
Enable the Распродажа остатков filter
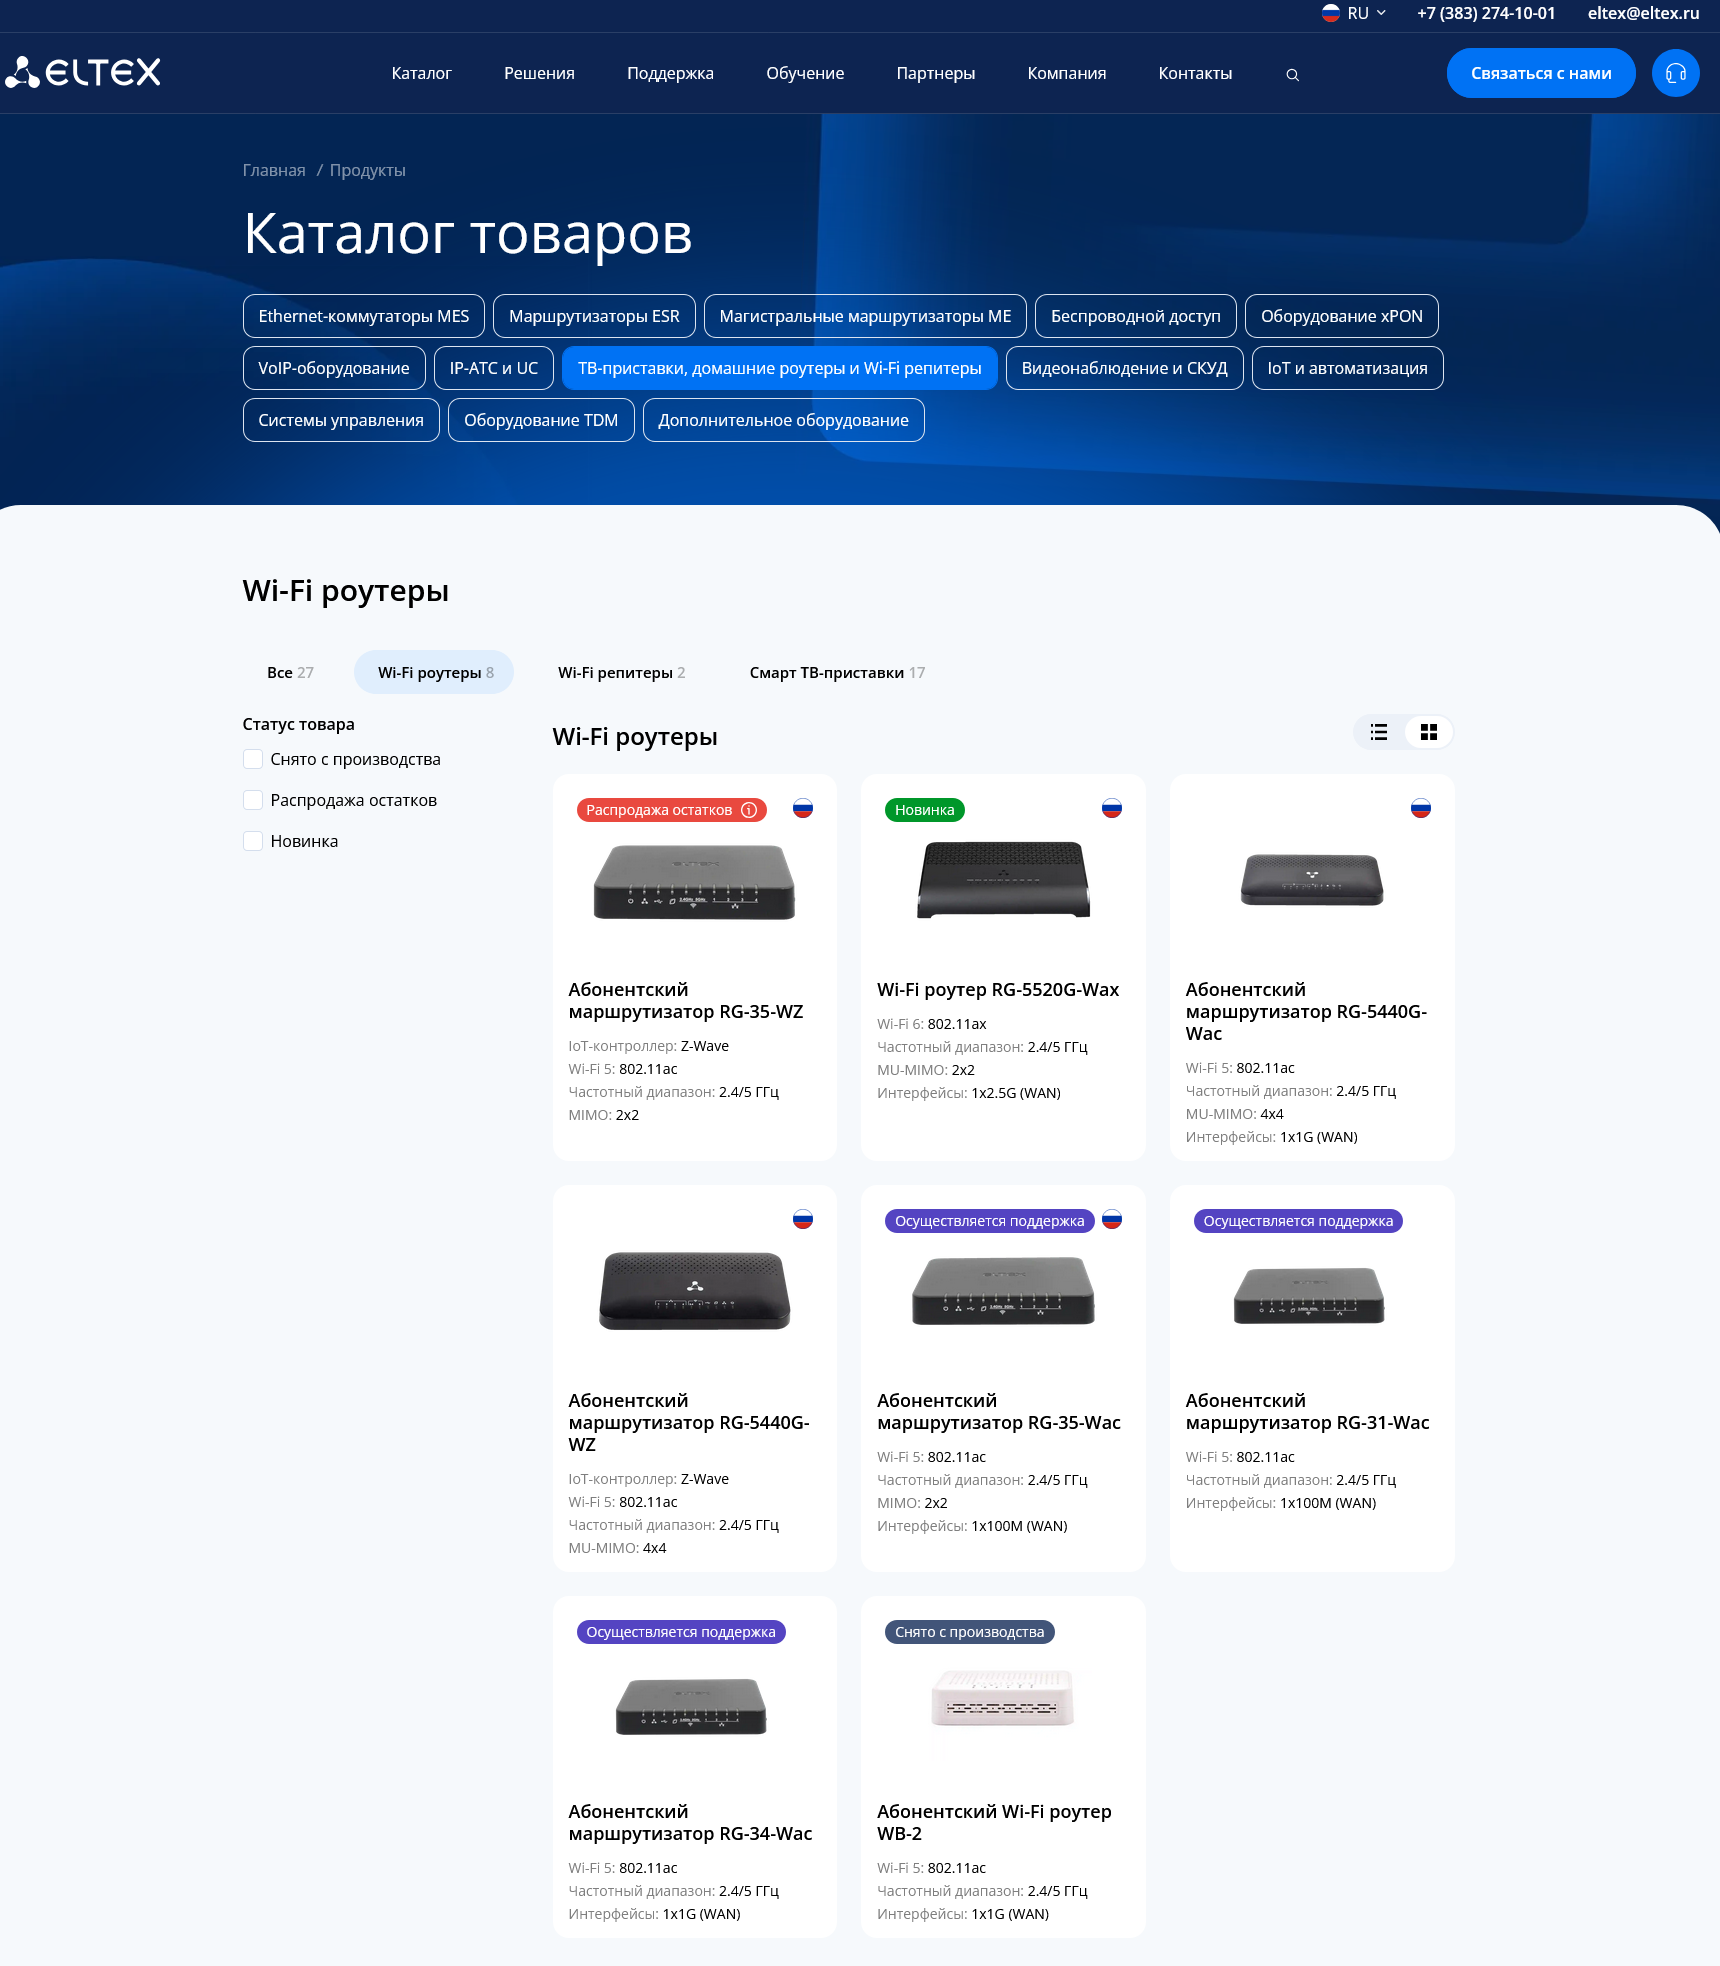[x=253, y=800]
